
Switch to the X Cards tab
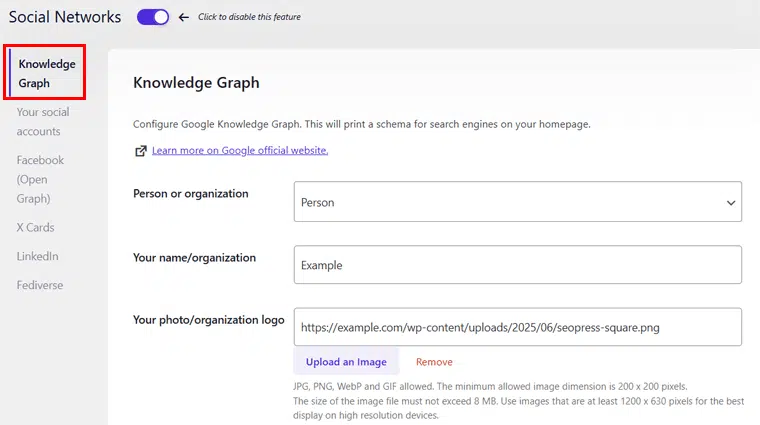click(x=35, y=227)
